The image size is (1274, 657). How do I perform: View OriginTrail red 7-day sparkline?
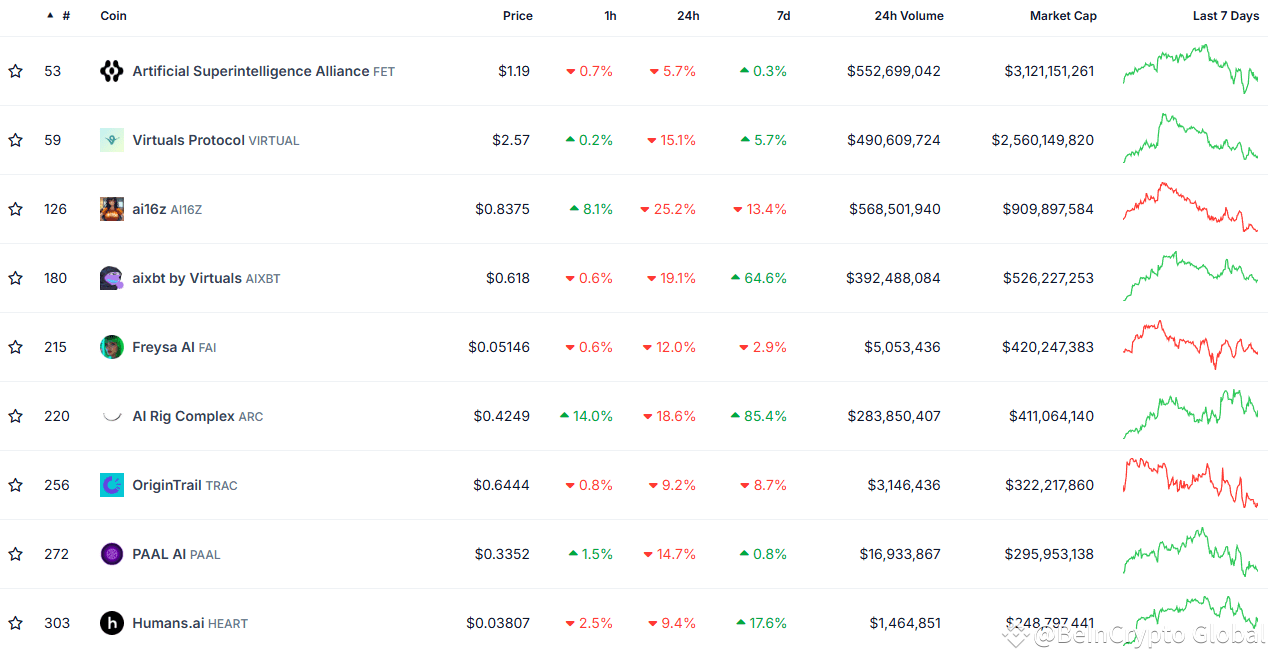[1190, 483]
